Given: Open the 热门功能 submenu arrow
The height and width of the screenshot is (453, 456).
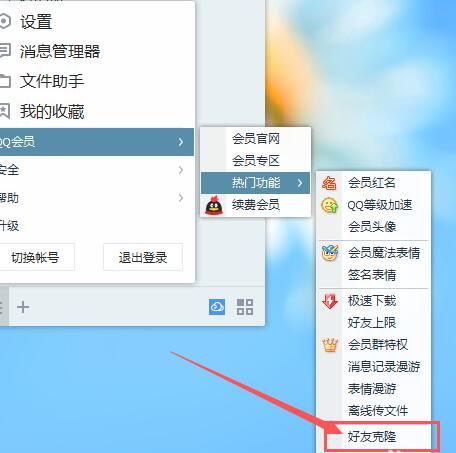Looking at the screenshot, I should (300, 183).
